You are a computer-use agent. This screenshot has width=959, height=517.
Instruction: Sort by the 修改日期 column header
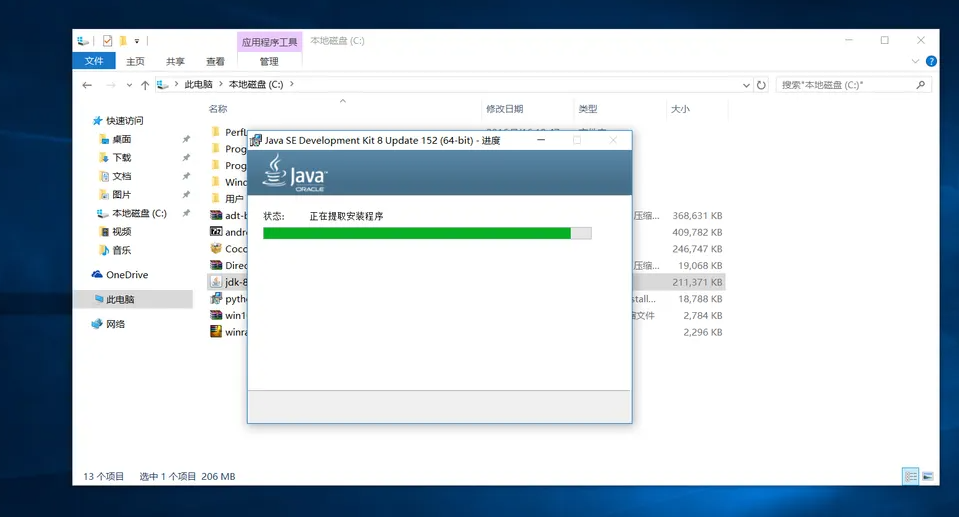(505, 109)
